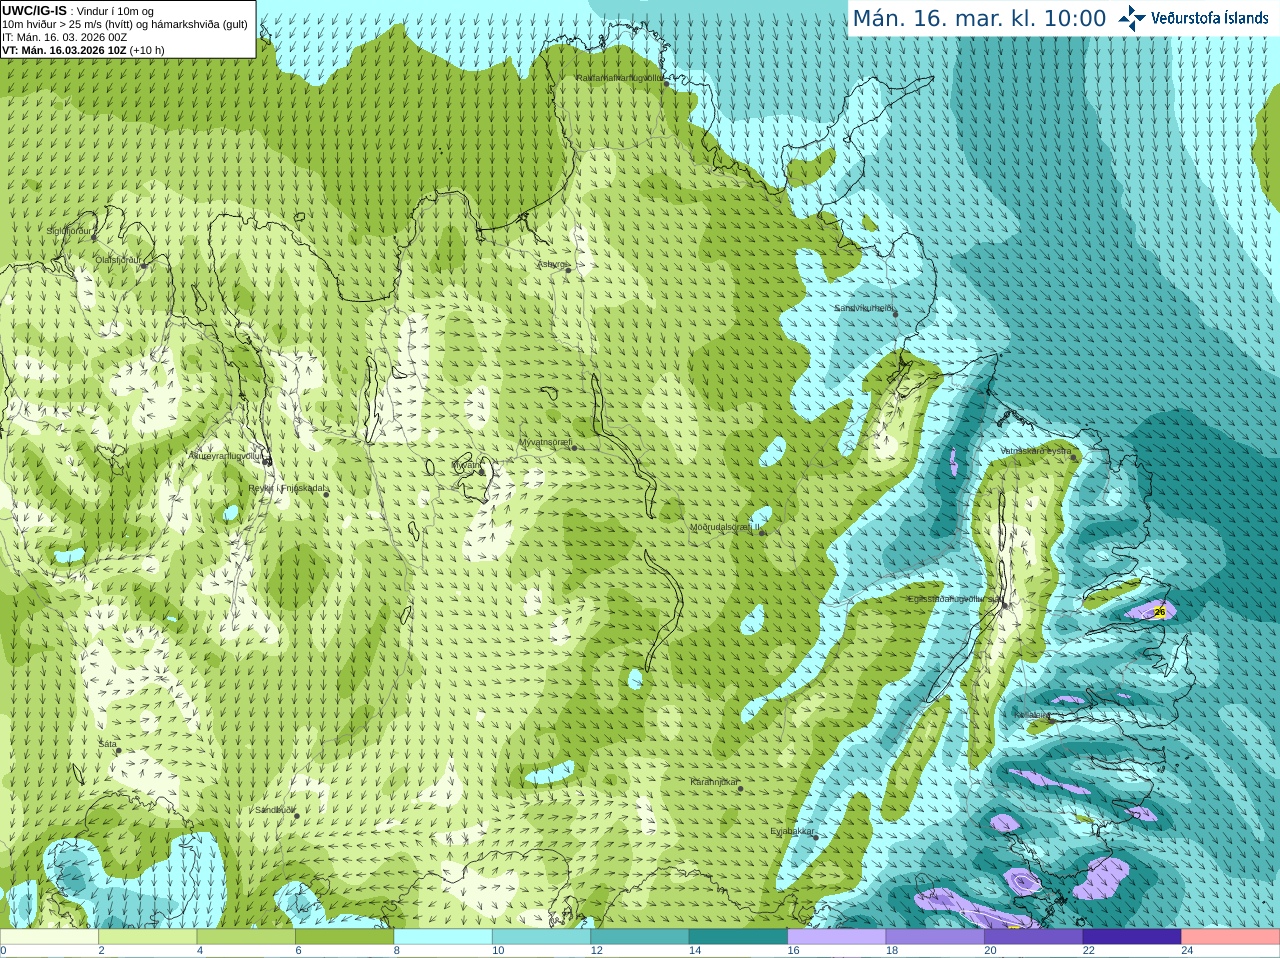
Task: Pick the 12–14 m/s teal legend swatch
Action: pos(640,937)
